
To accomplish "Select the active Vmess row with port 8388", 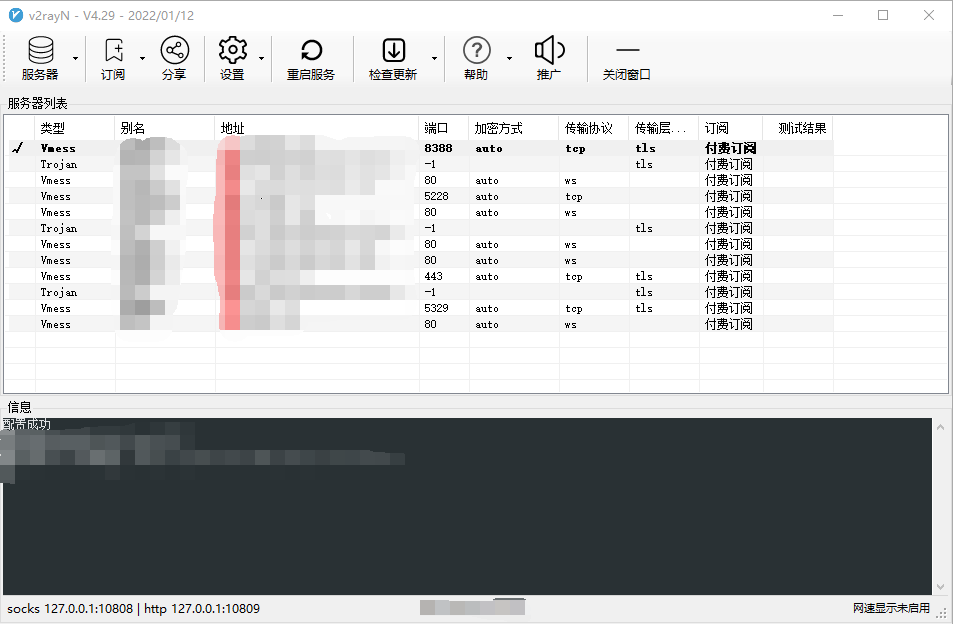I will tap(419, 148).
